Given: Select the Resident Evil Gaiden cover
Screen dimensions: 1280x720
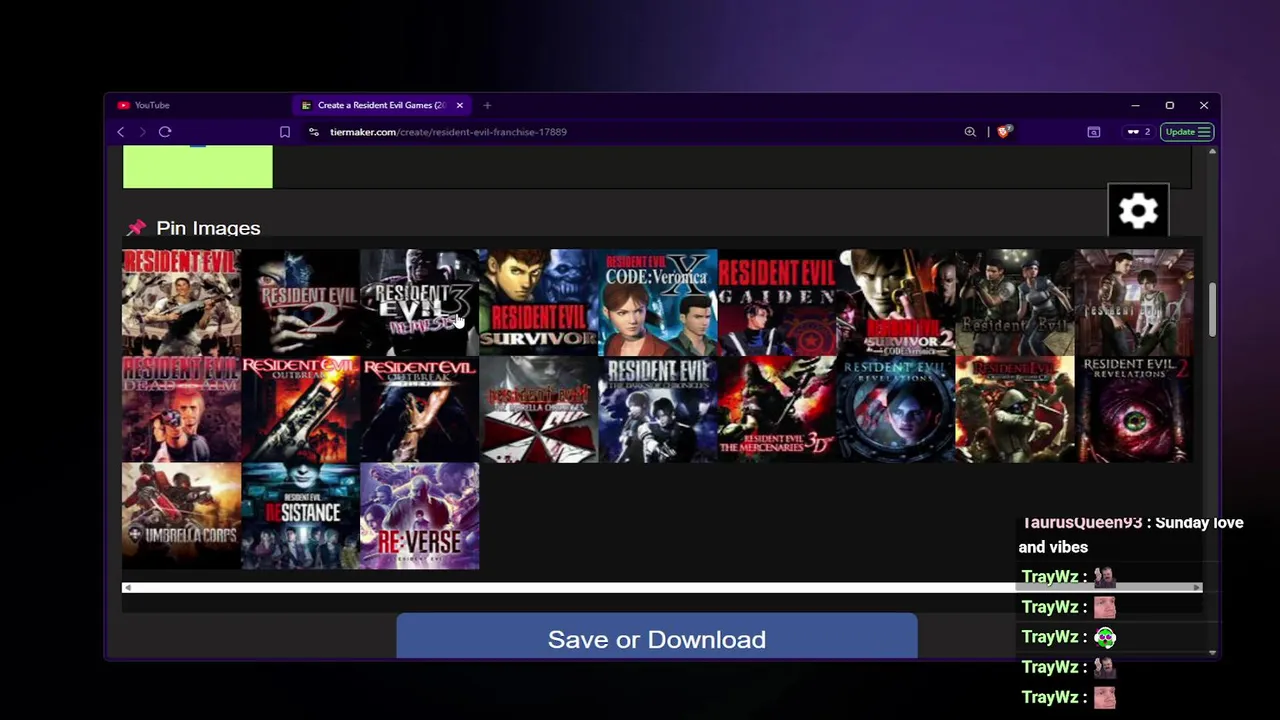Looking at the screenshot, I should 776,303.
